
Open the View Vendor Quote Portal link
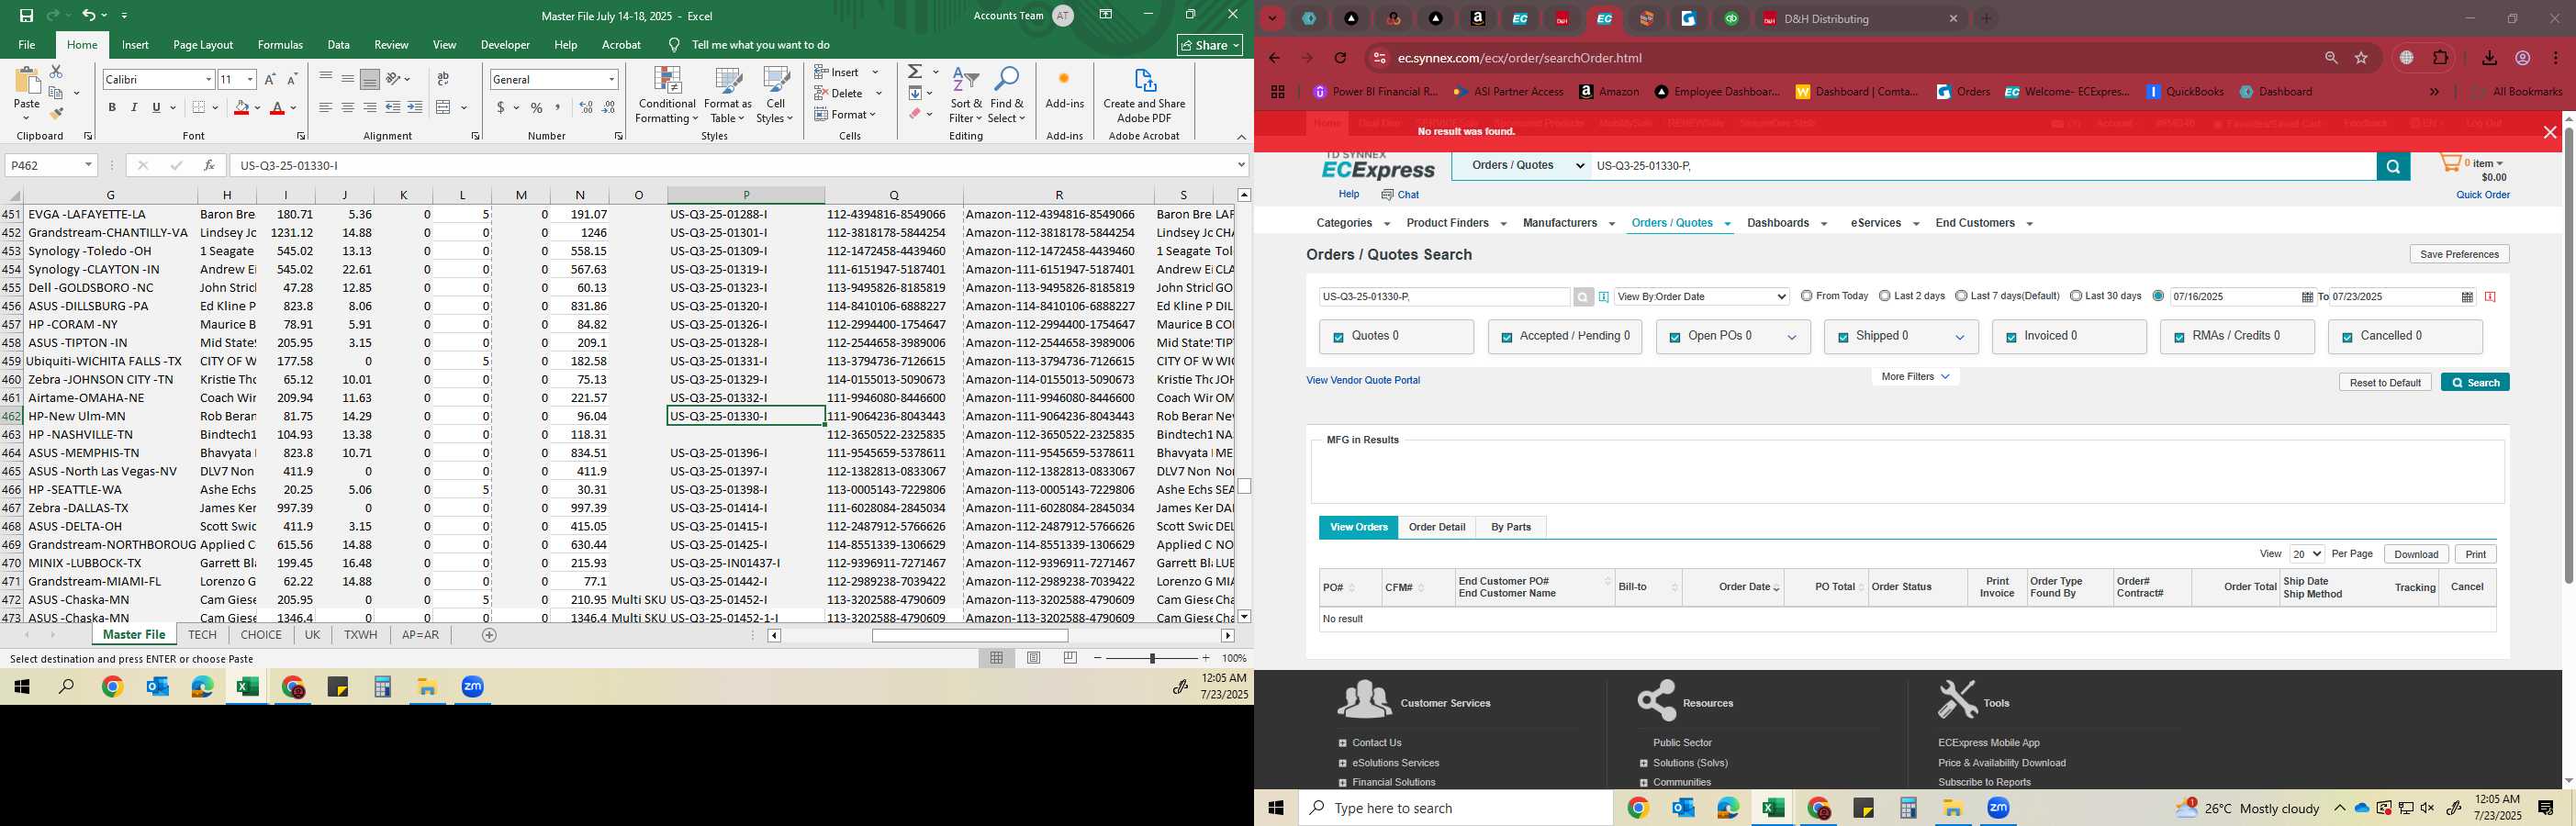tap(1363, 380)
